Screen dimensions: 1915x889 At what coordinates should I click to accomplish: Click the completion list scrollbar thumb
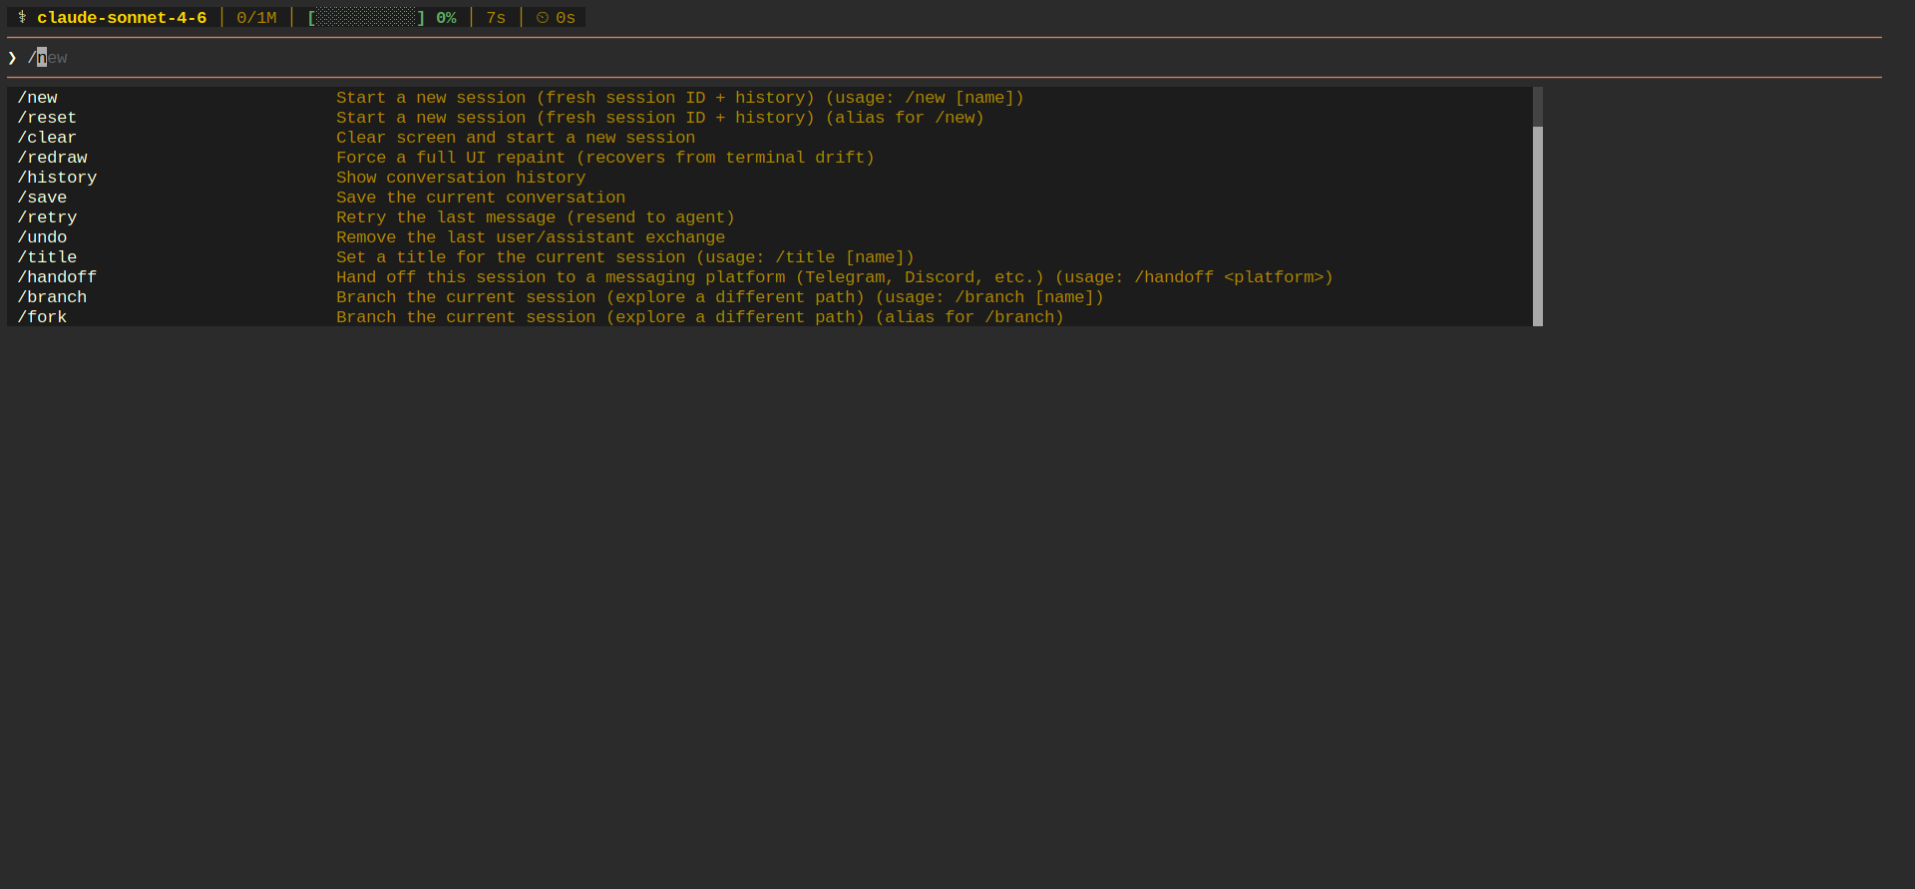tap(1538, 226)
